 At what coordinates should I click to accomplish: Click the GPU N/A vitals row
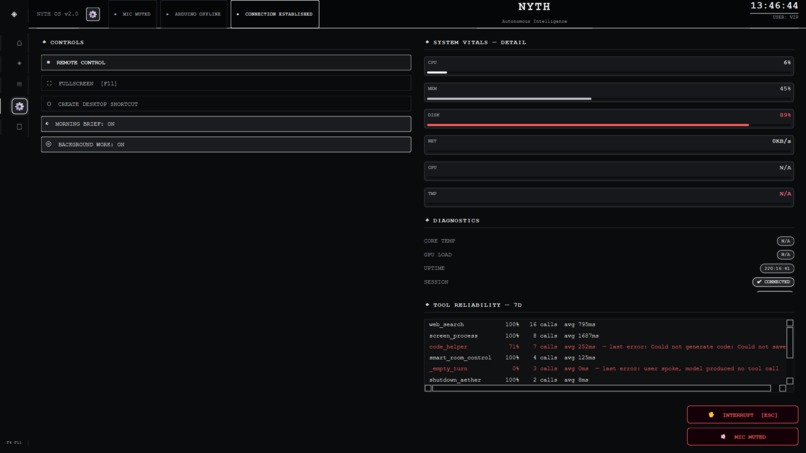(x=609, y=171)
